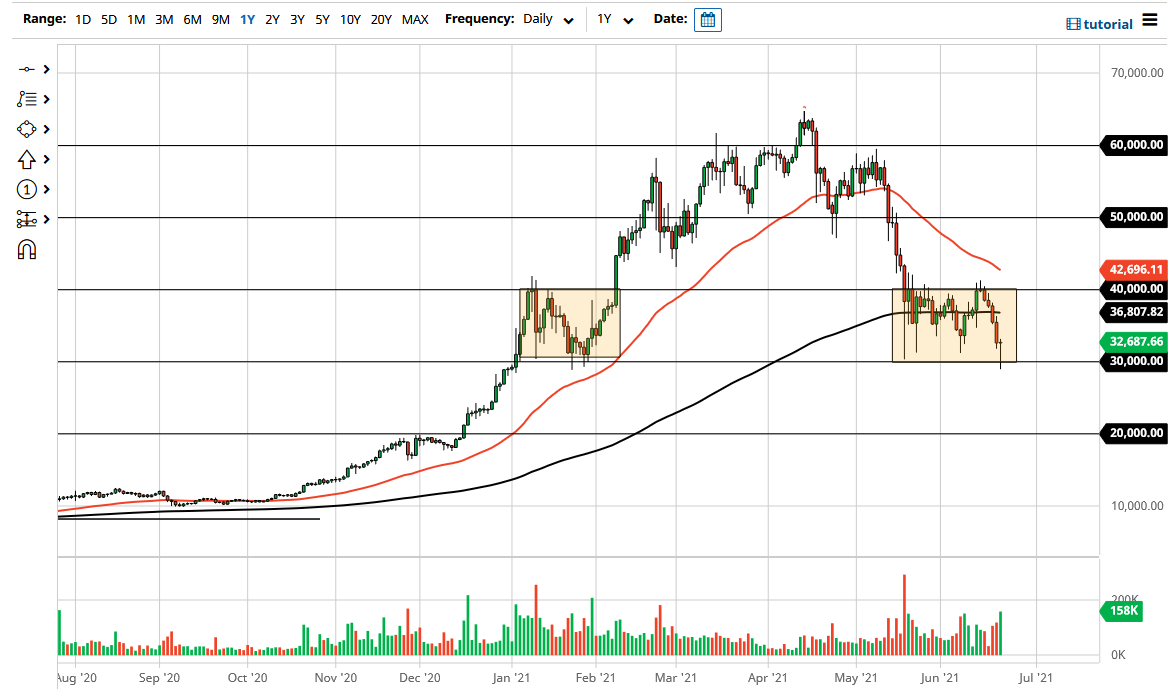Click the calendar Date picker icon

(x=708, y=19)
